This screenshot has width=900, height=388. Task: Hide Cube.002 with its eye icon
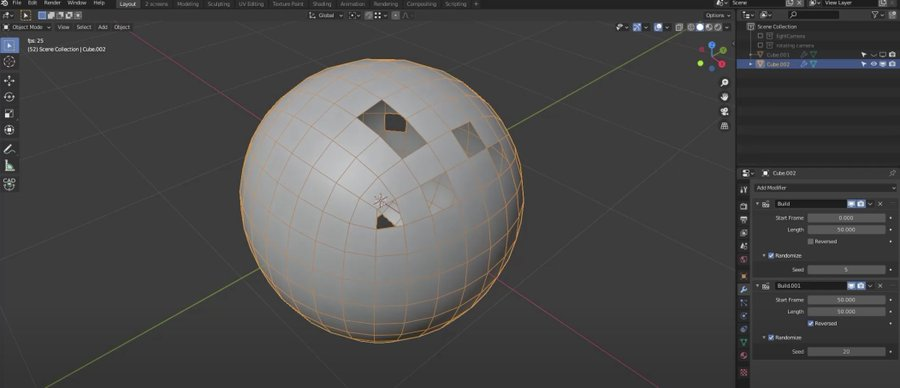[874, 64]
